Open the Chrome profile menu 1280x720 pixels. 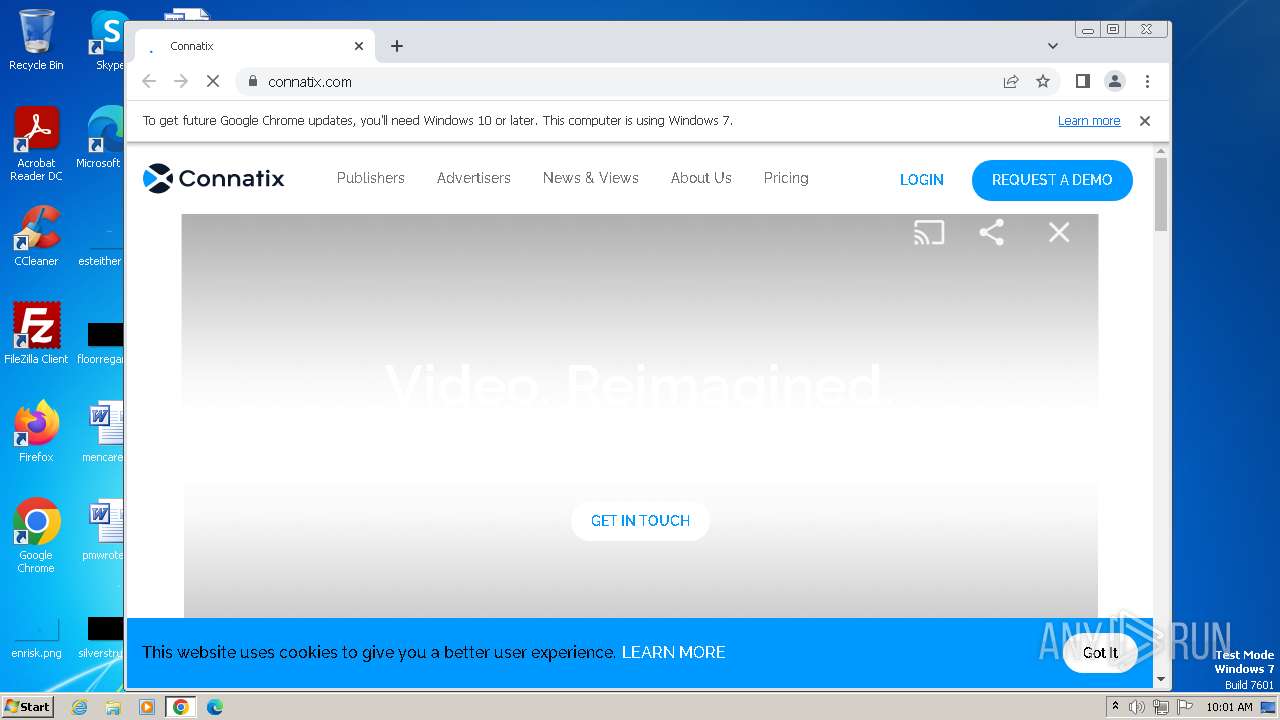(1114, 82)
